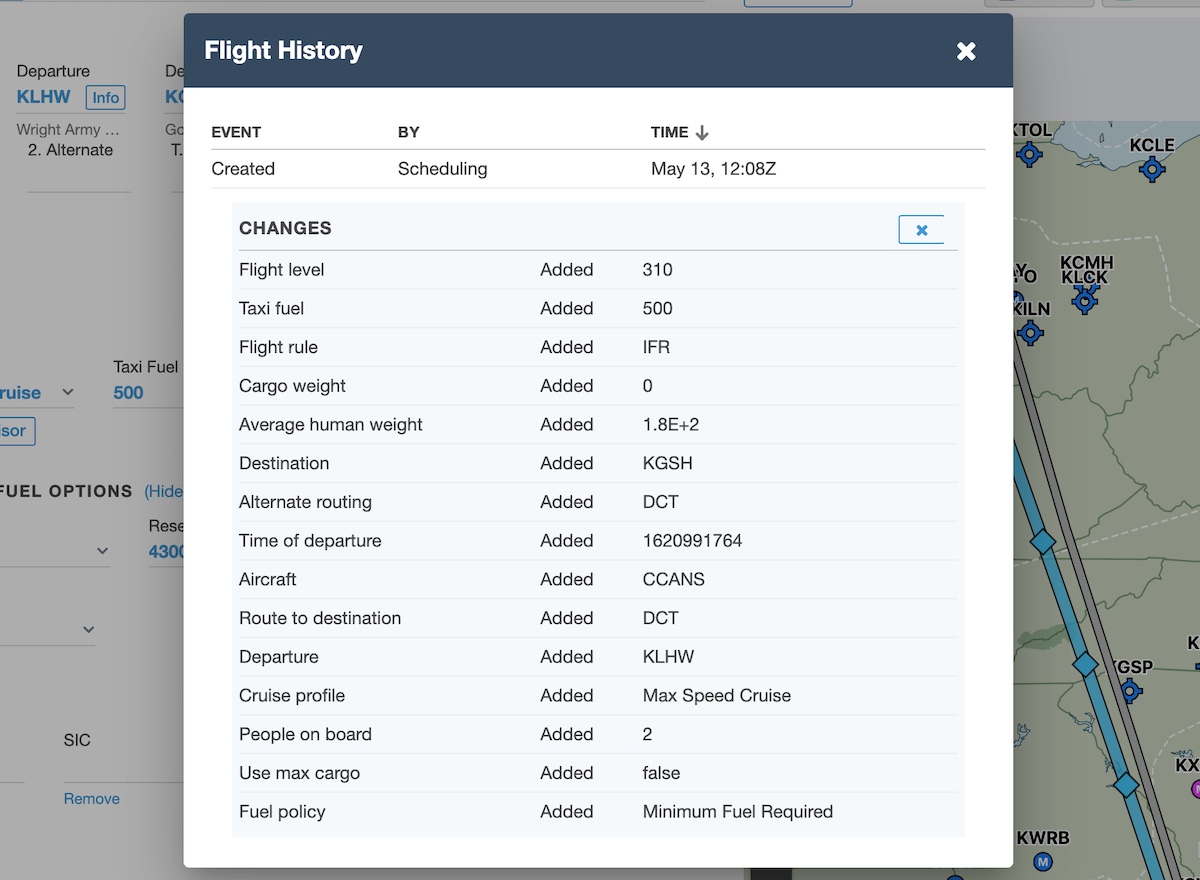Hide the Fuel Options section
Image resolution: width=1200 pixels, height=880 pixels.
pyautogui.click(x=165, y=491)
